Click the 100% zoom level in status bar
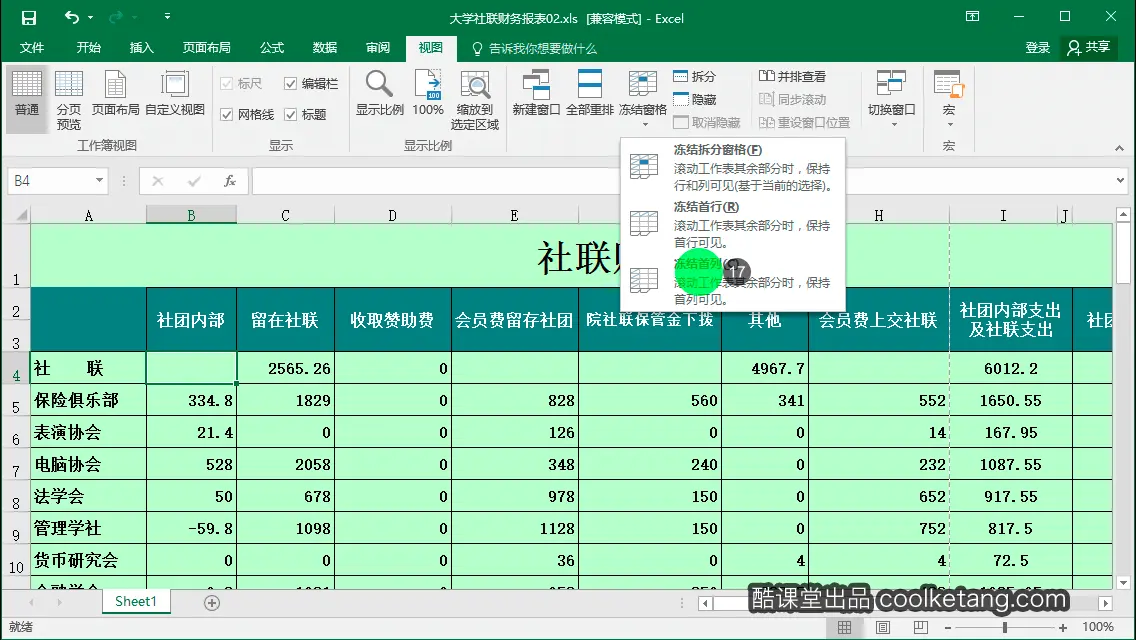1136x640 pixels. click(x=1098, y=627)
